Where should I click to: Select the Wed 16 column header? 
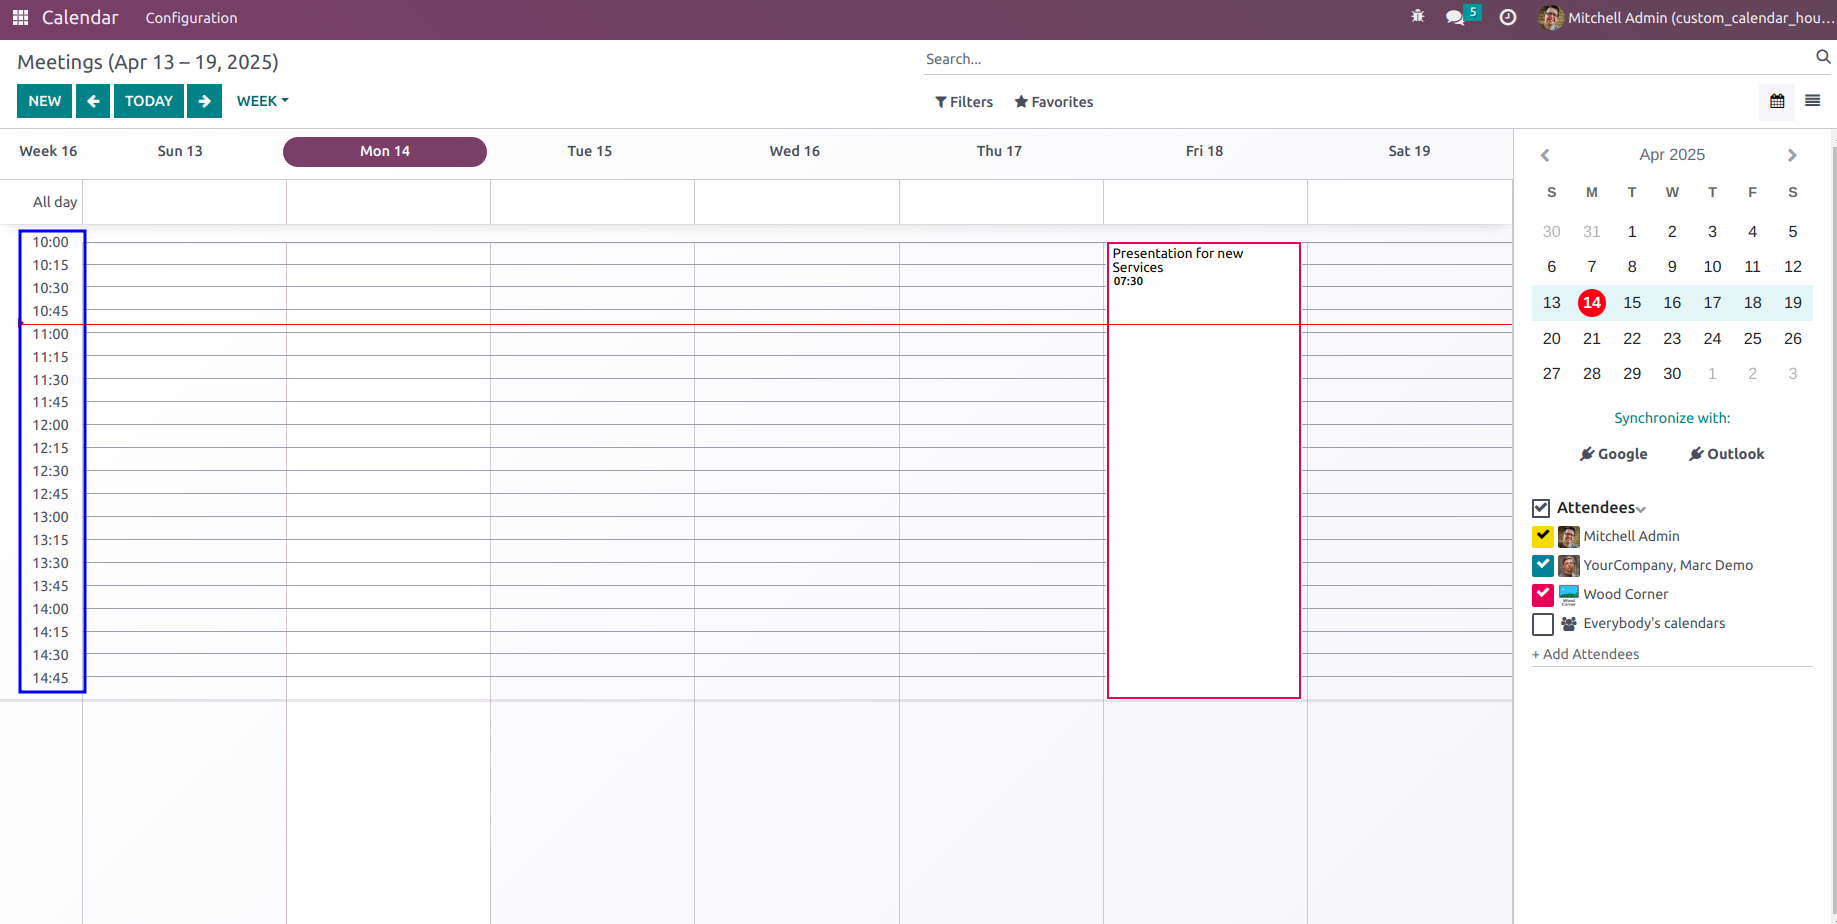[x=795, y=151]
